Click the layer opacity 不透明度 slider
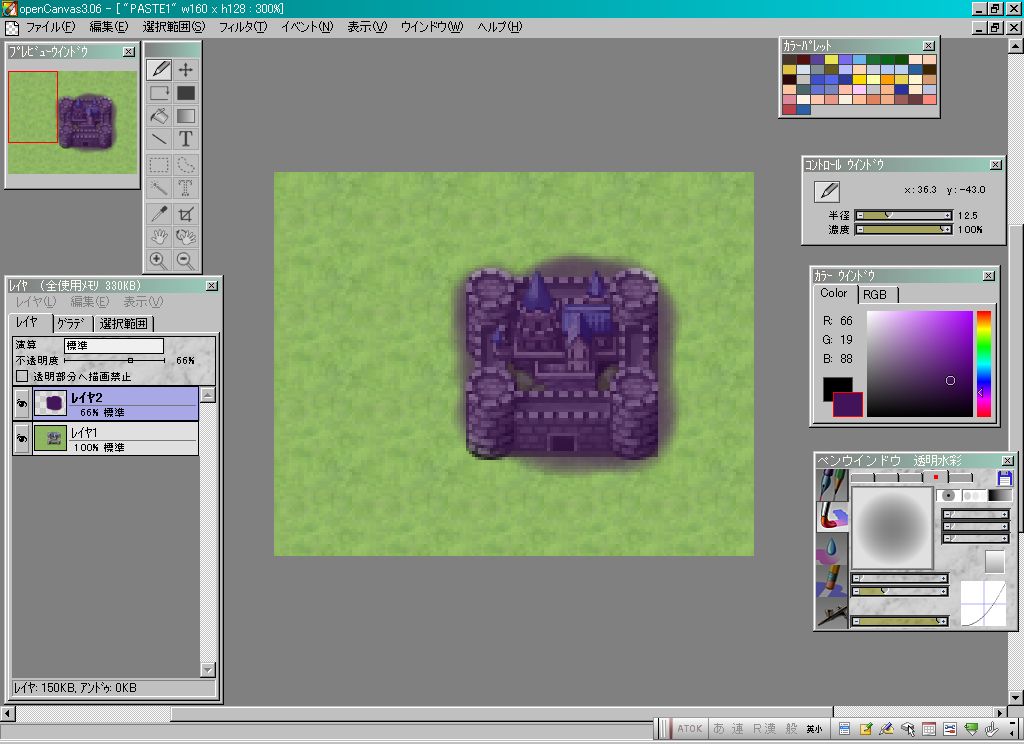Screen dimensions: 1024x744 [x=115, y=360]
